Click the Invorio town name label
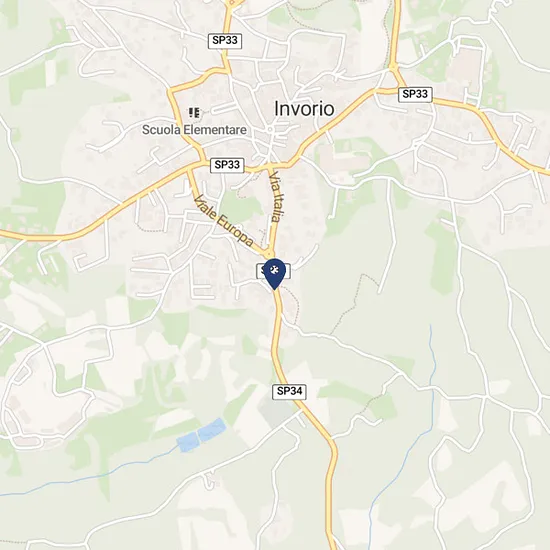550x550 pixels. pyautogui.click(x=304, y=108)
